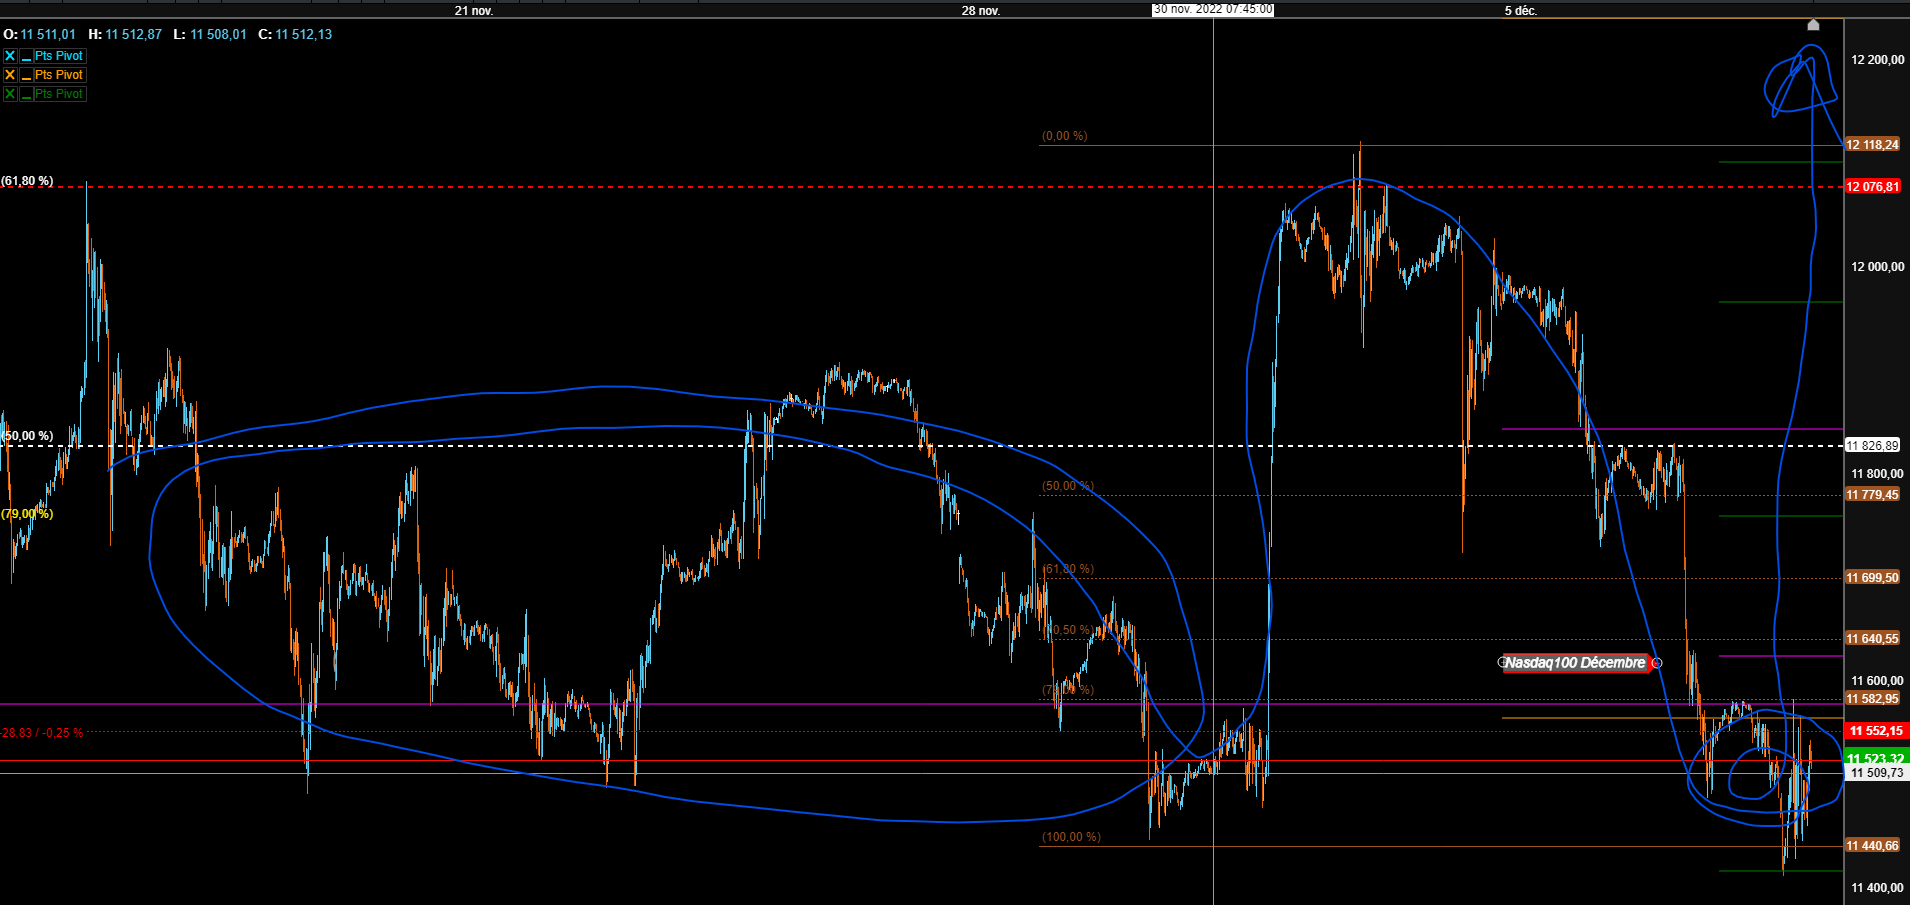
Task: Select the 11 826,89 dashed white level tag
Action: (x=1872, y=446)
